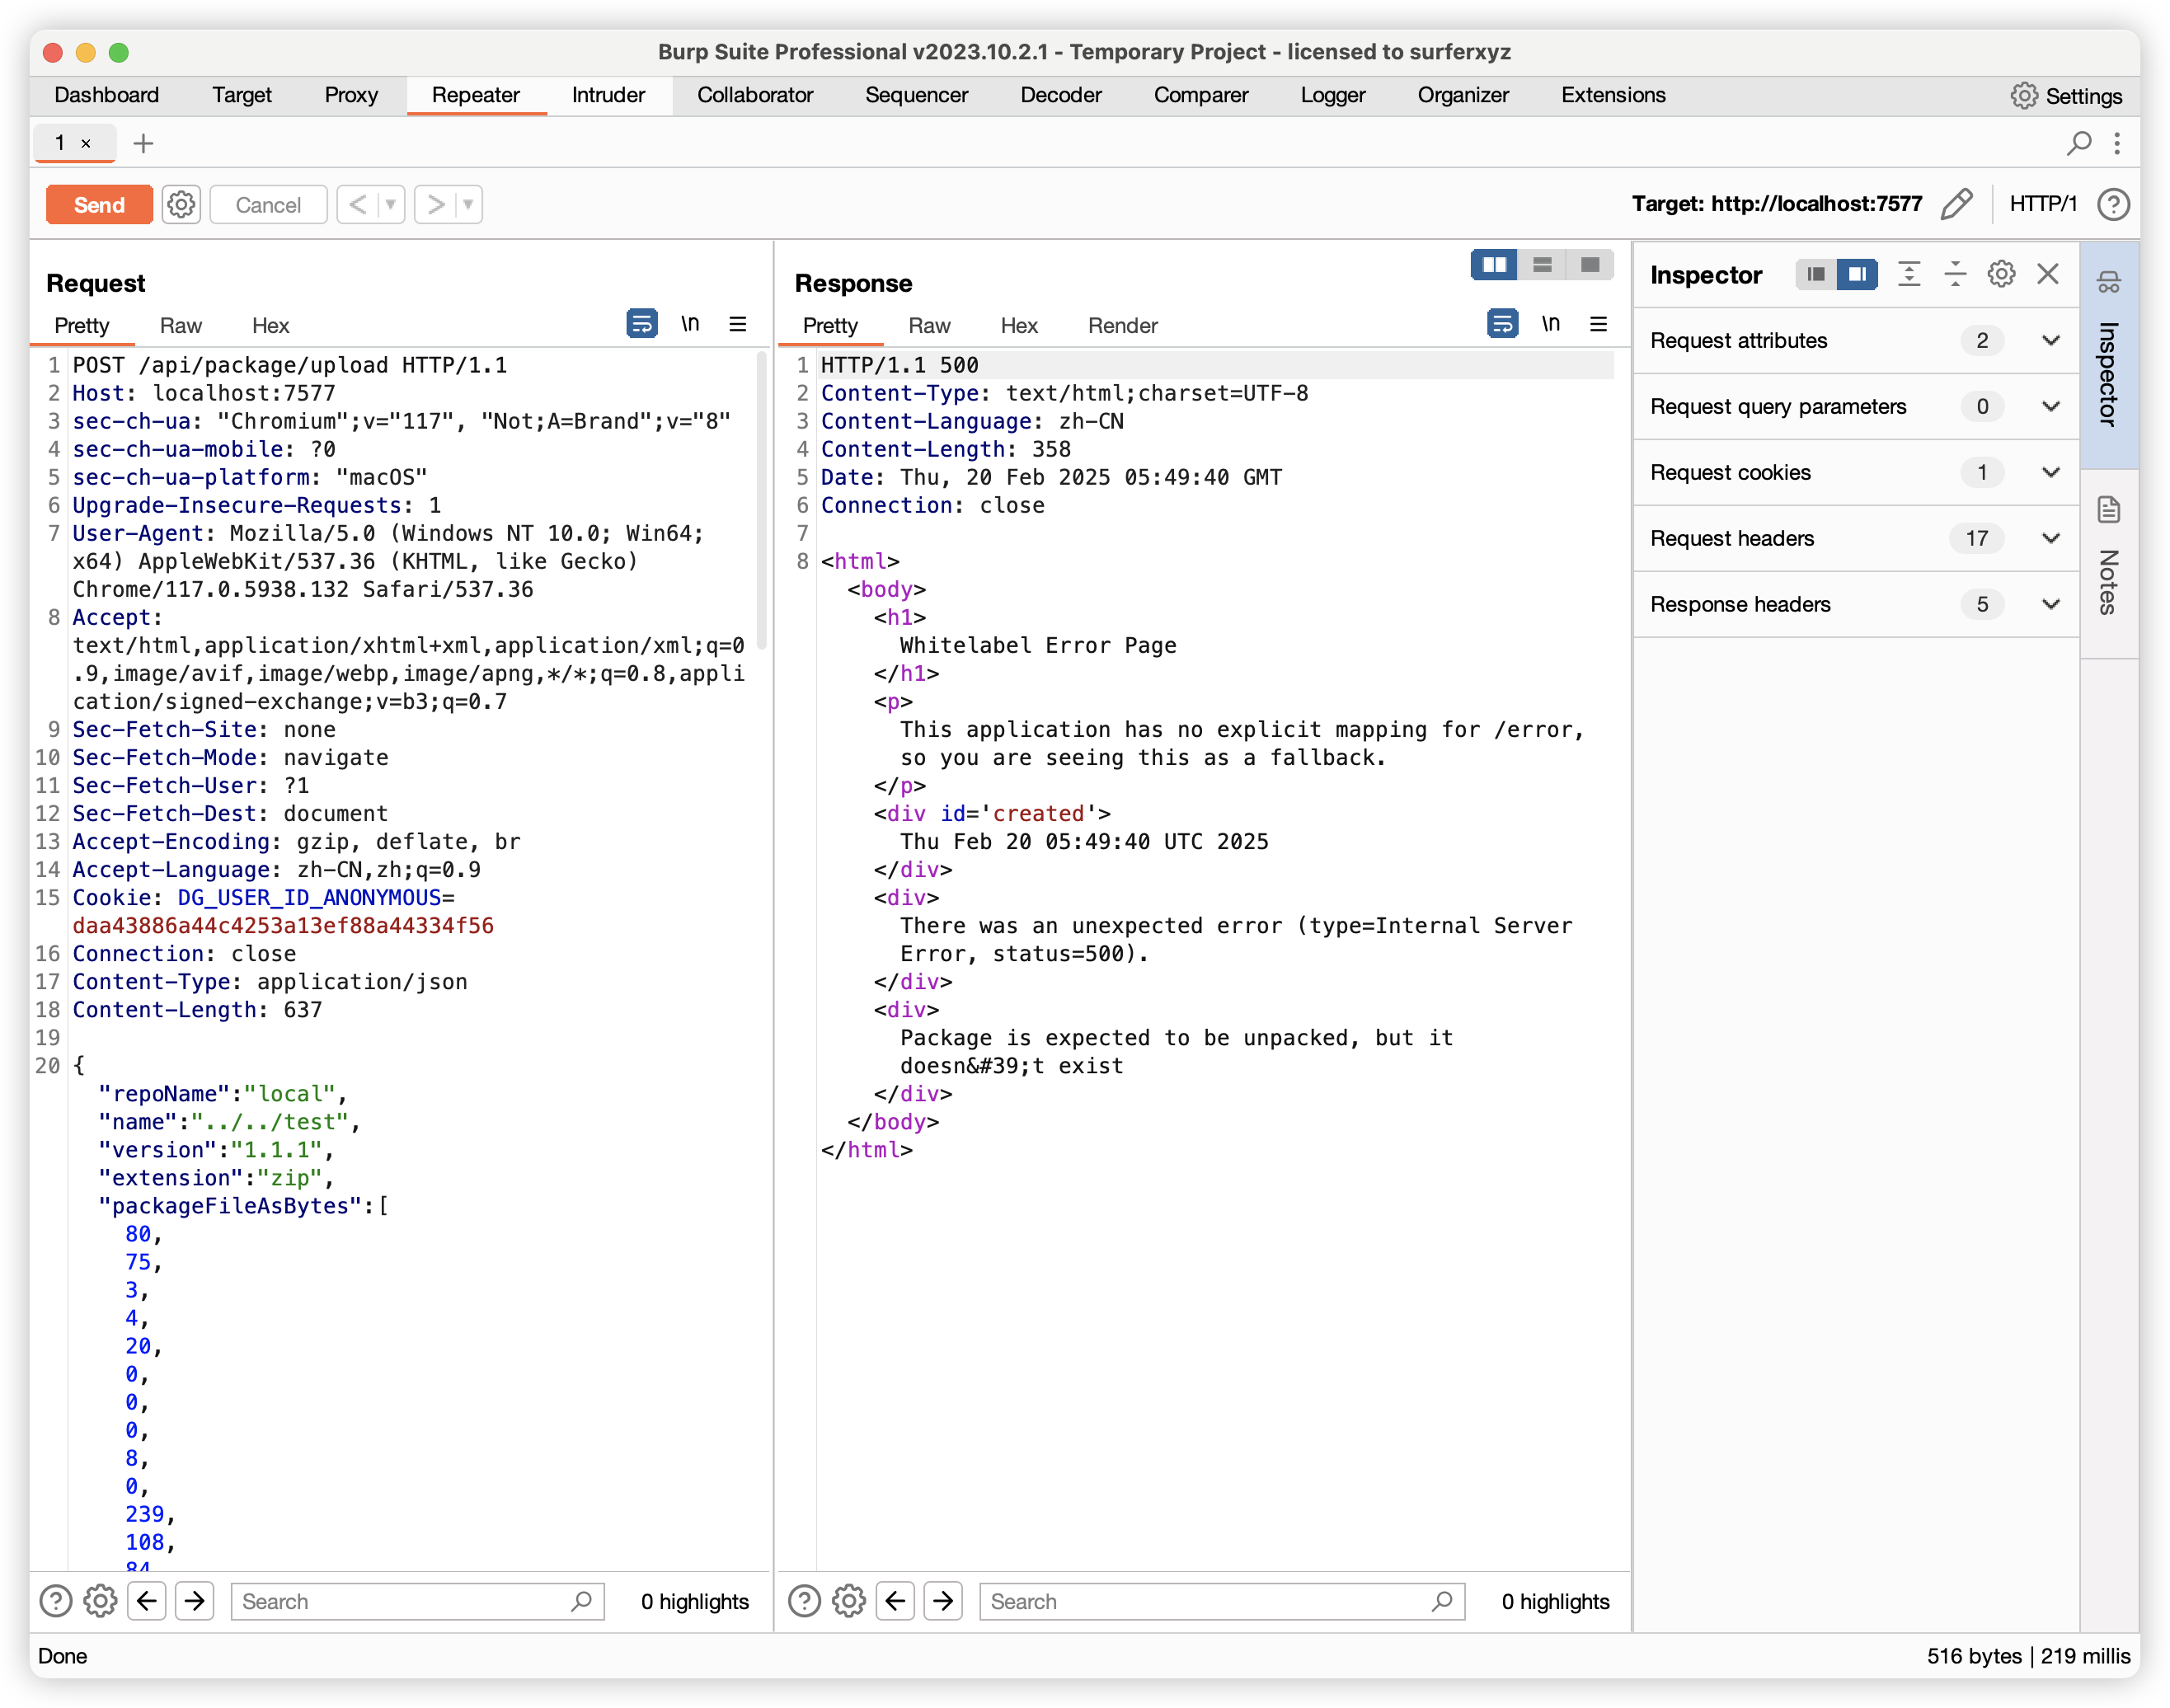Open Request pane hamburger menu
Viewport: 2170px width, 1708px height.
738,324
